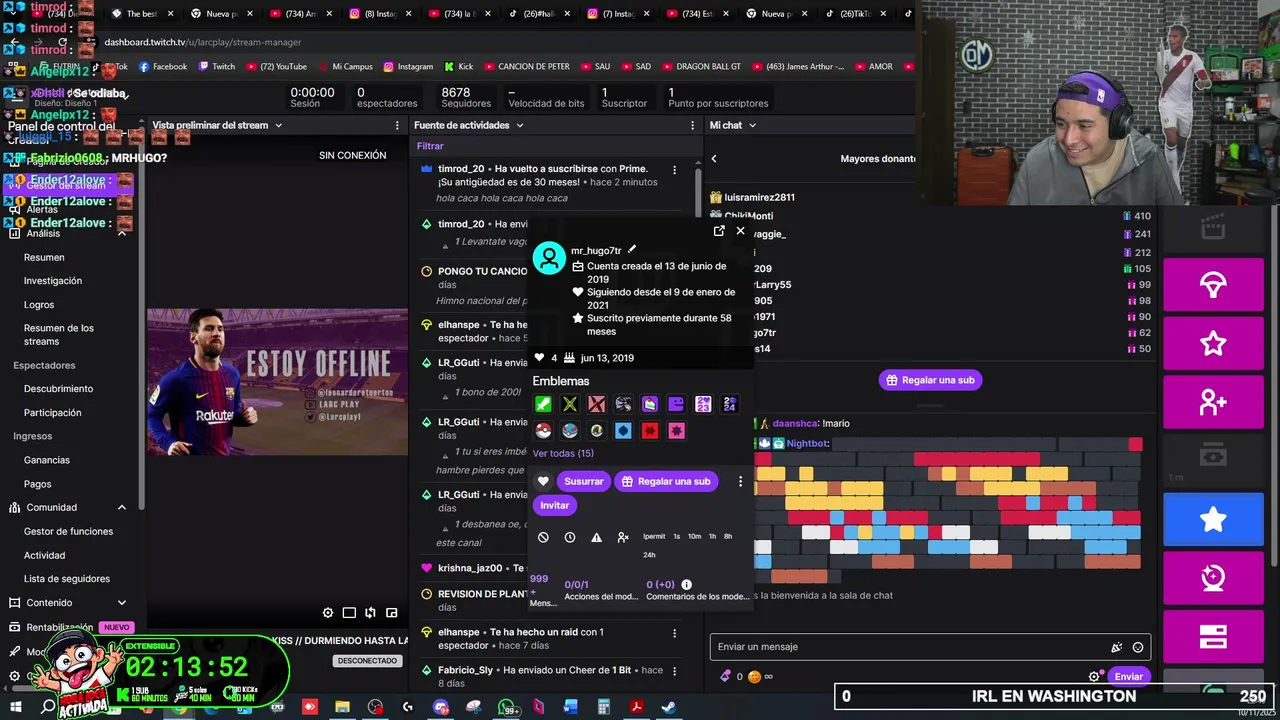The width and height of the screenshot is (1280, 720).
Task: Click Invitar button in user card
Action: pos(555,505)
